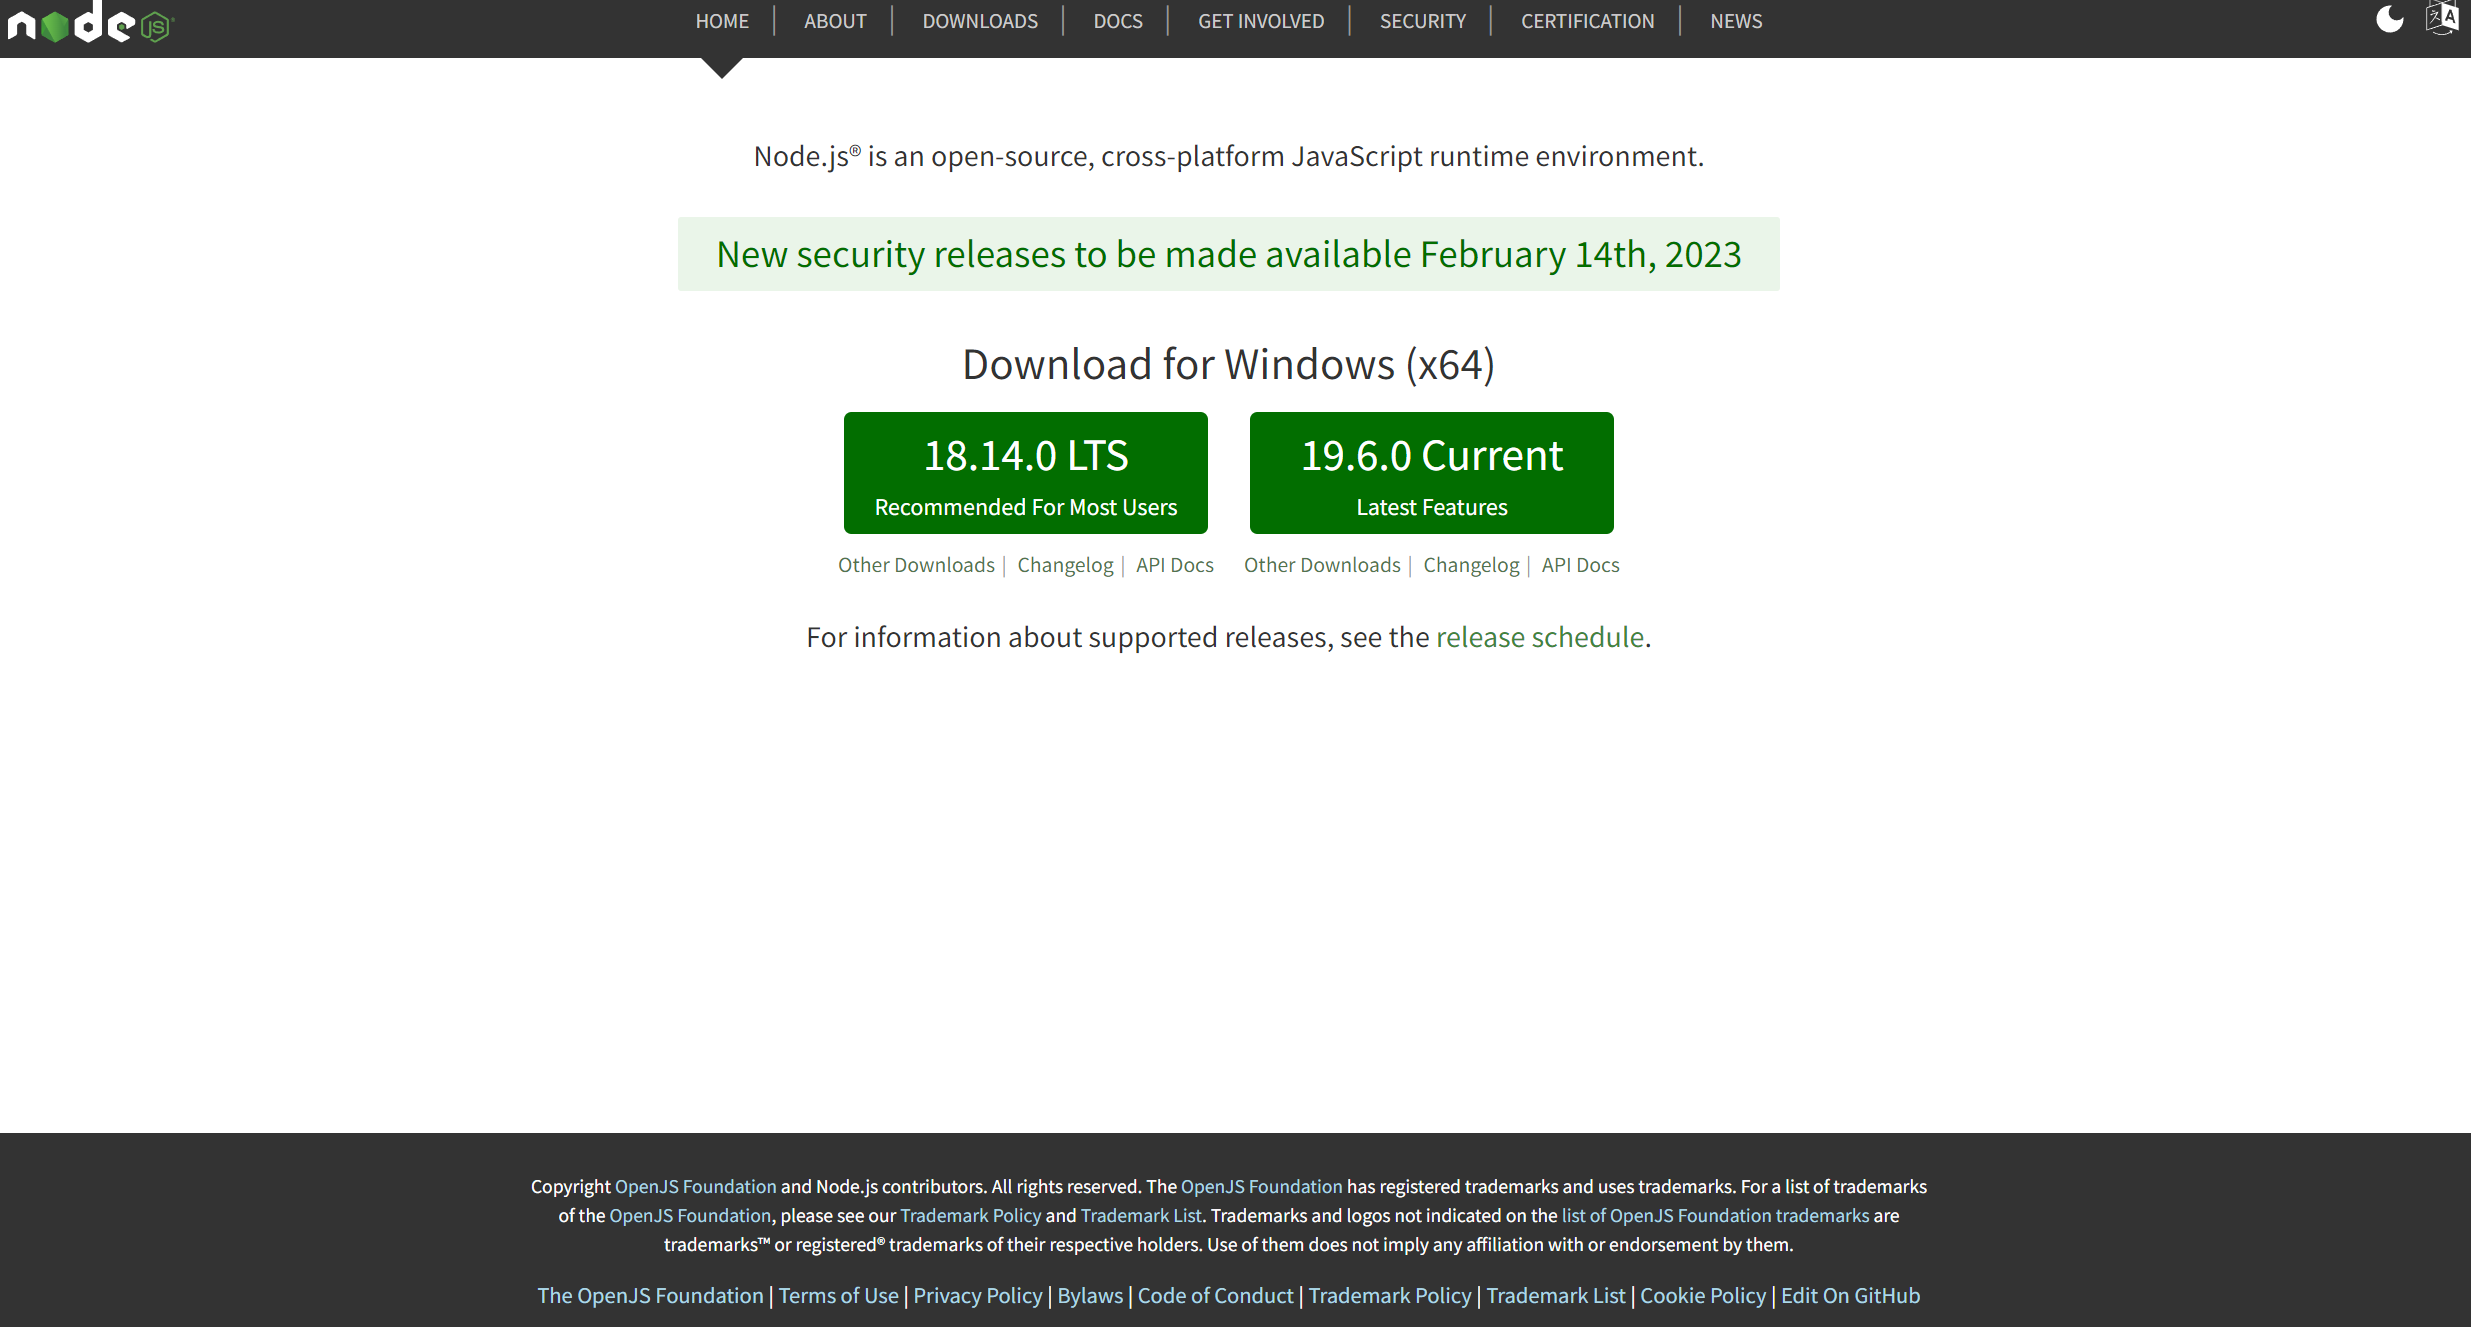Open the CERTIFICATION page

point(1587,21)
